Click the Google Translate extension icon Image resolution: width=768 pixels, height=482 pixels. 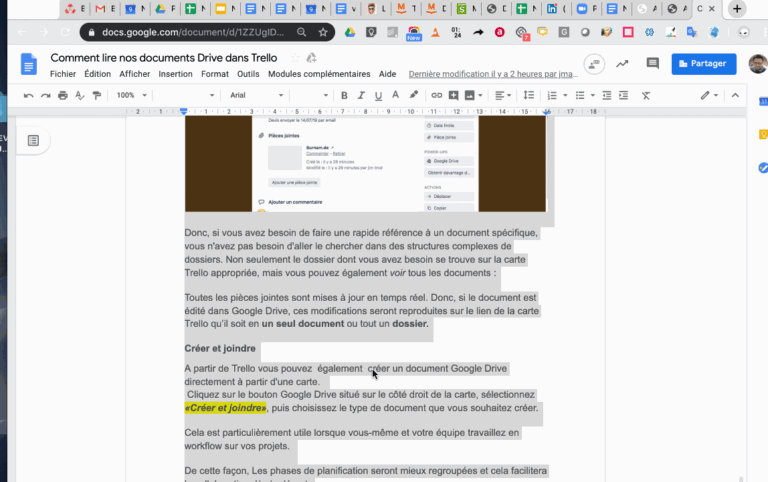coord(692,32)
